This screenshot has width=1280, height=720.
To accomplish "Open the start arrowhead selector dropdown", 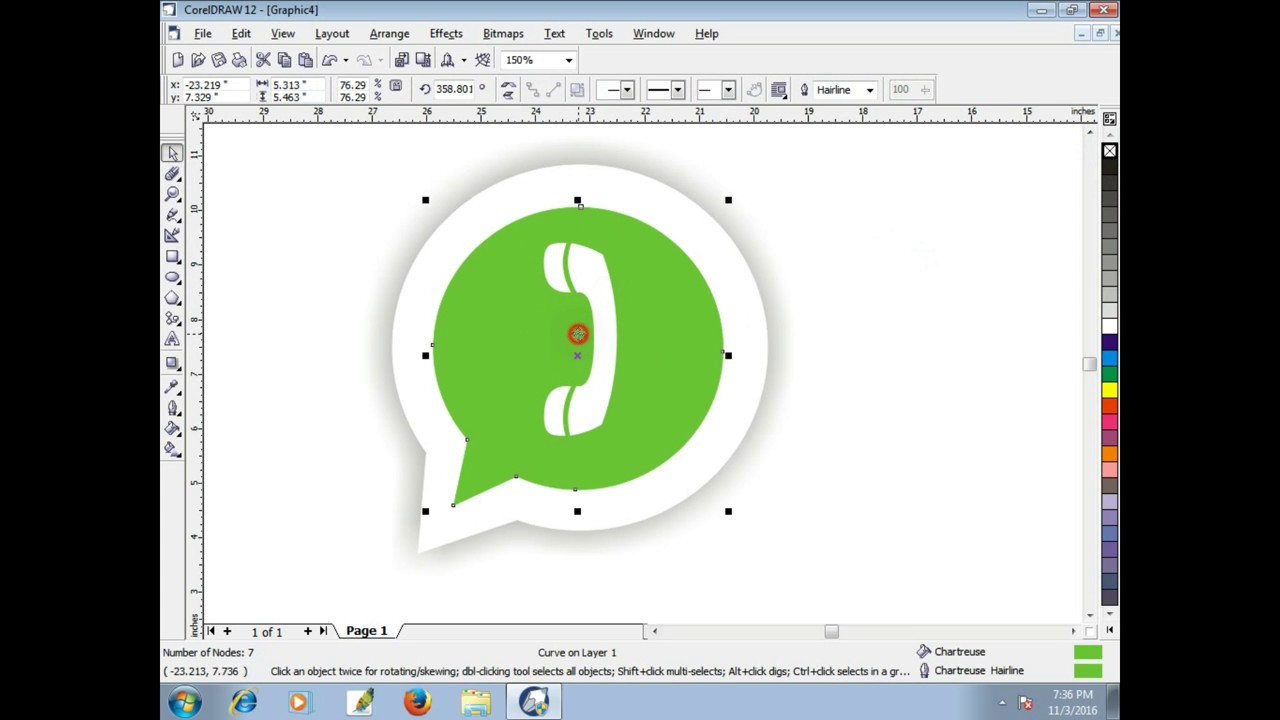I will pos(627,90).
